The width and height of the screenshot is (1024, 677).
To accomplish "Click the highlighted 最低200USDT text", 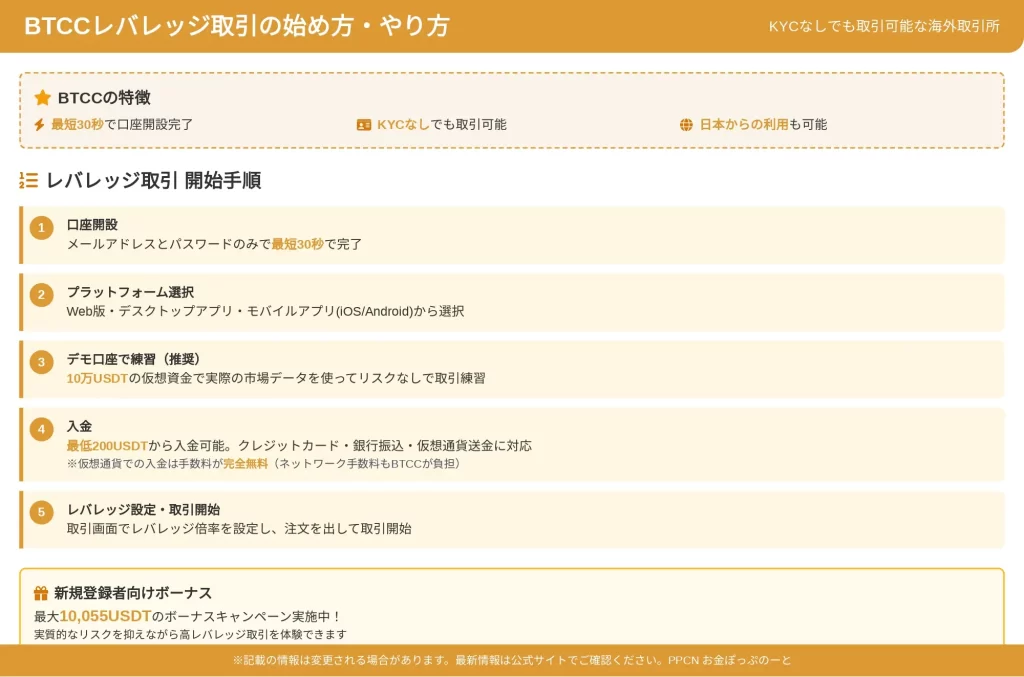I will tap(107, 446).
